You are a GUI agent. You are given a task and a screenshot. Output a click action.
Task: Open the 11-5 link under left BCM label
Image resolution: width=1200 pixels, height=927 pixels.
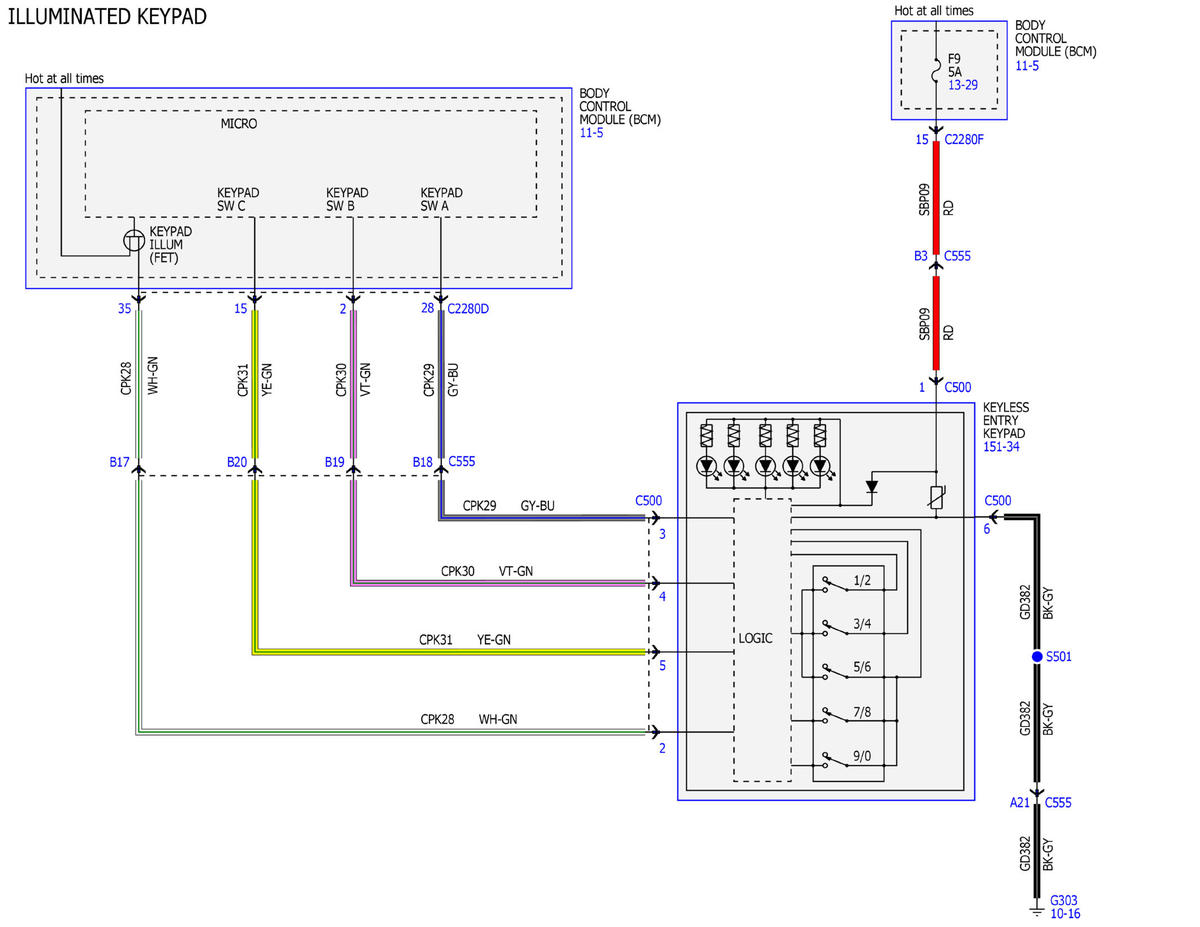click(x=591, y=133)
